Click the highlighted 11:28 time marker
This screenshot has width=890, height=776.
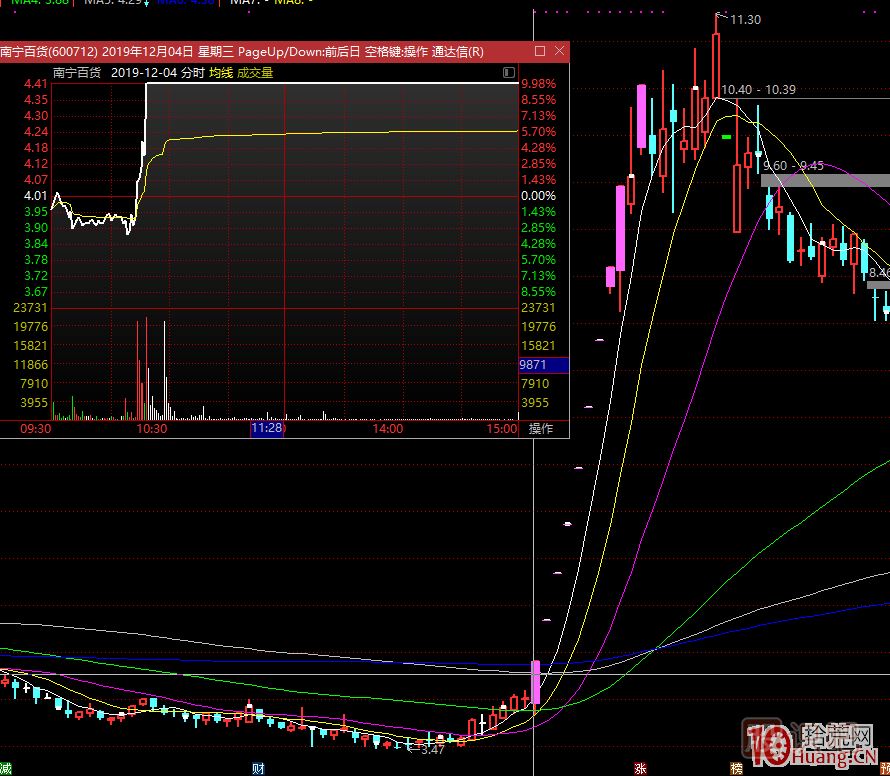click(267, 428)
